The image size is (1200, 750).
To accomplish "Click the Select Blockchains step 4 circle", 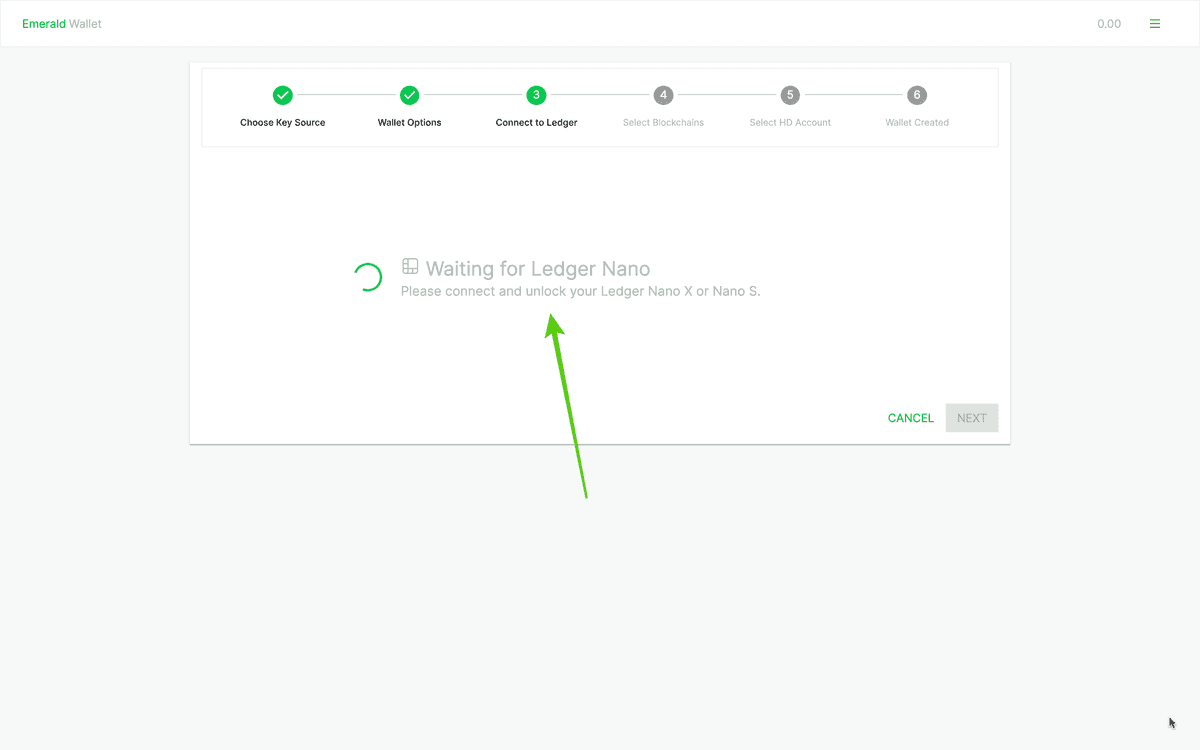I will [663, 95].
